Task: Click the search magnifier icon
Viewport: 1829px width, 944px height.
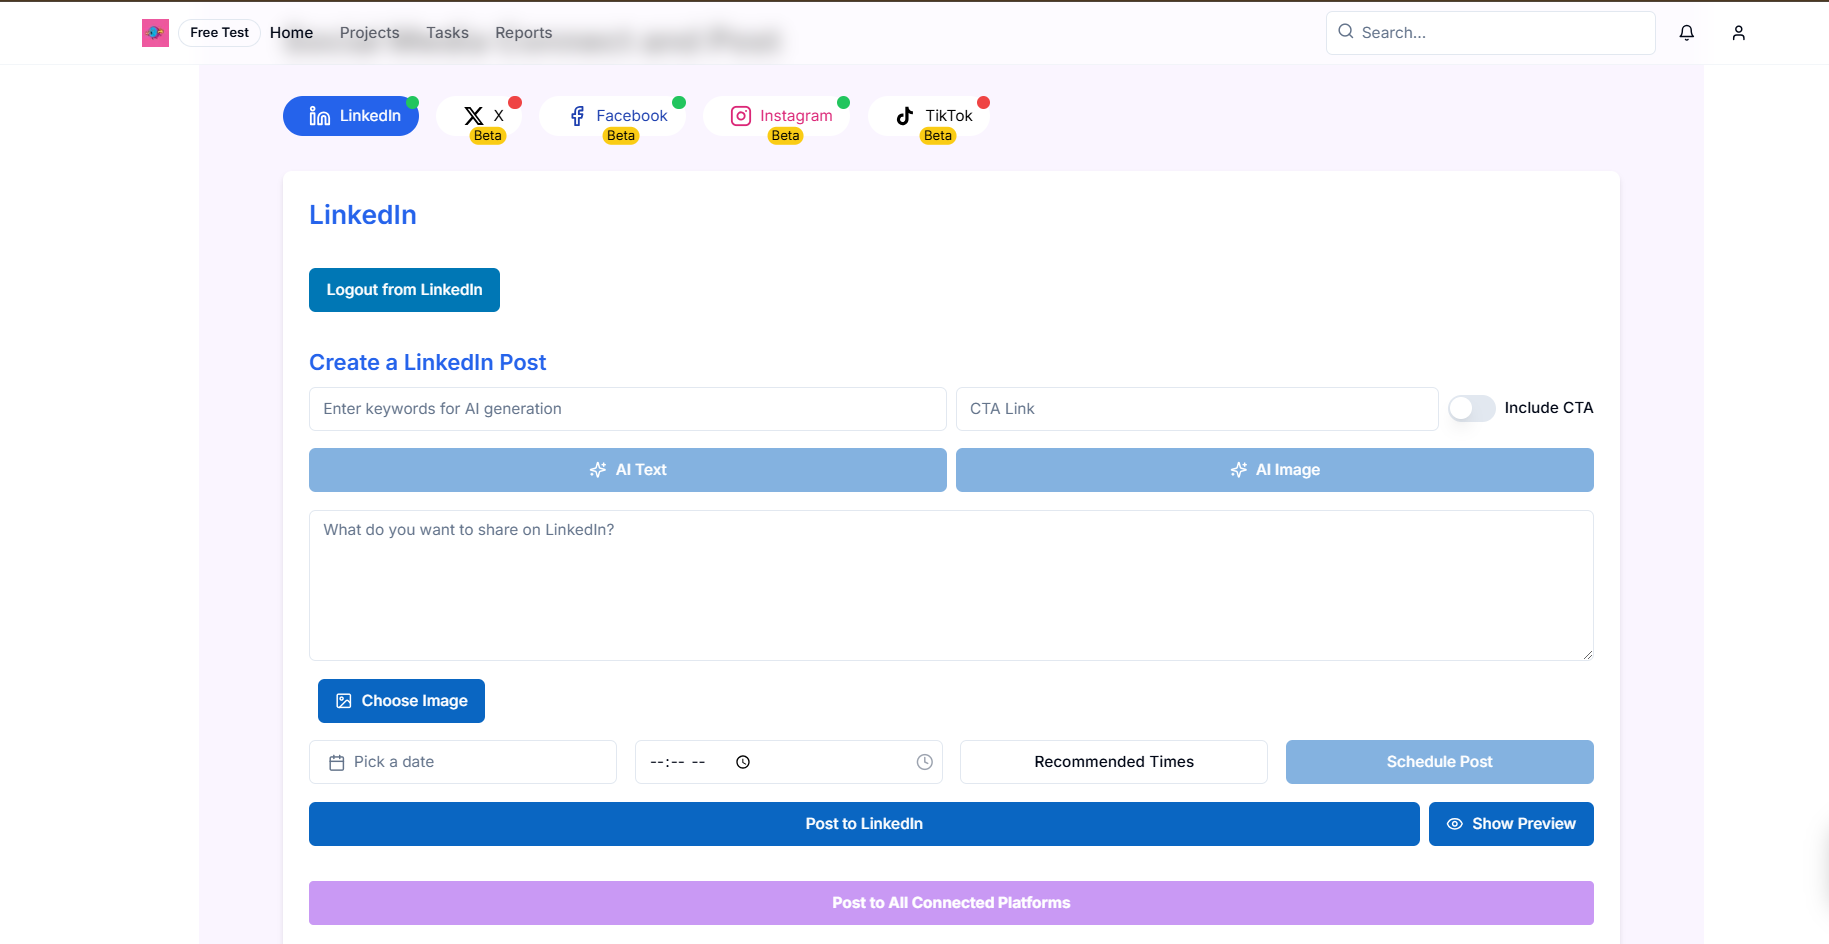Action: click(1346, 31)
